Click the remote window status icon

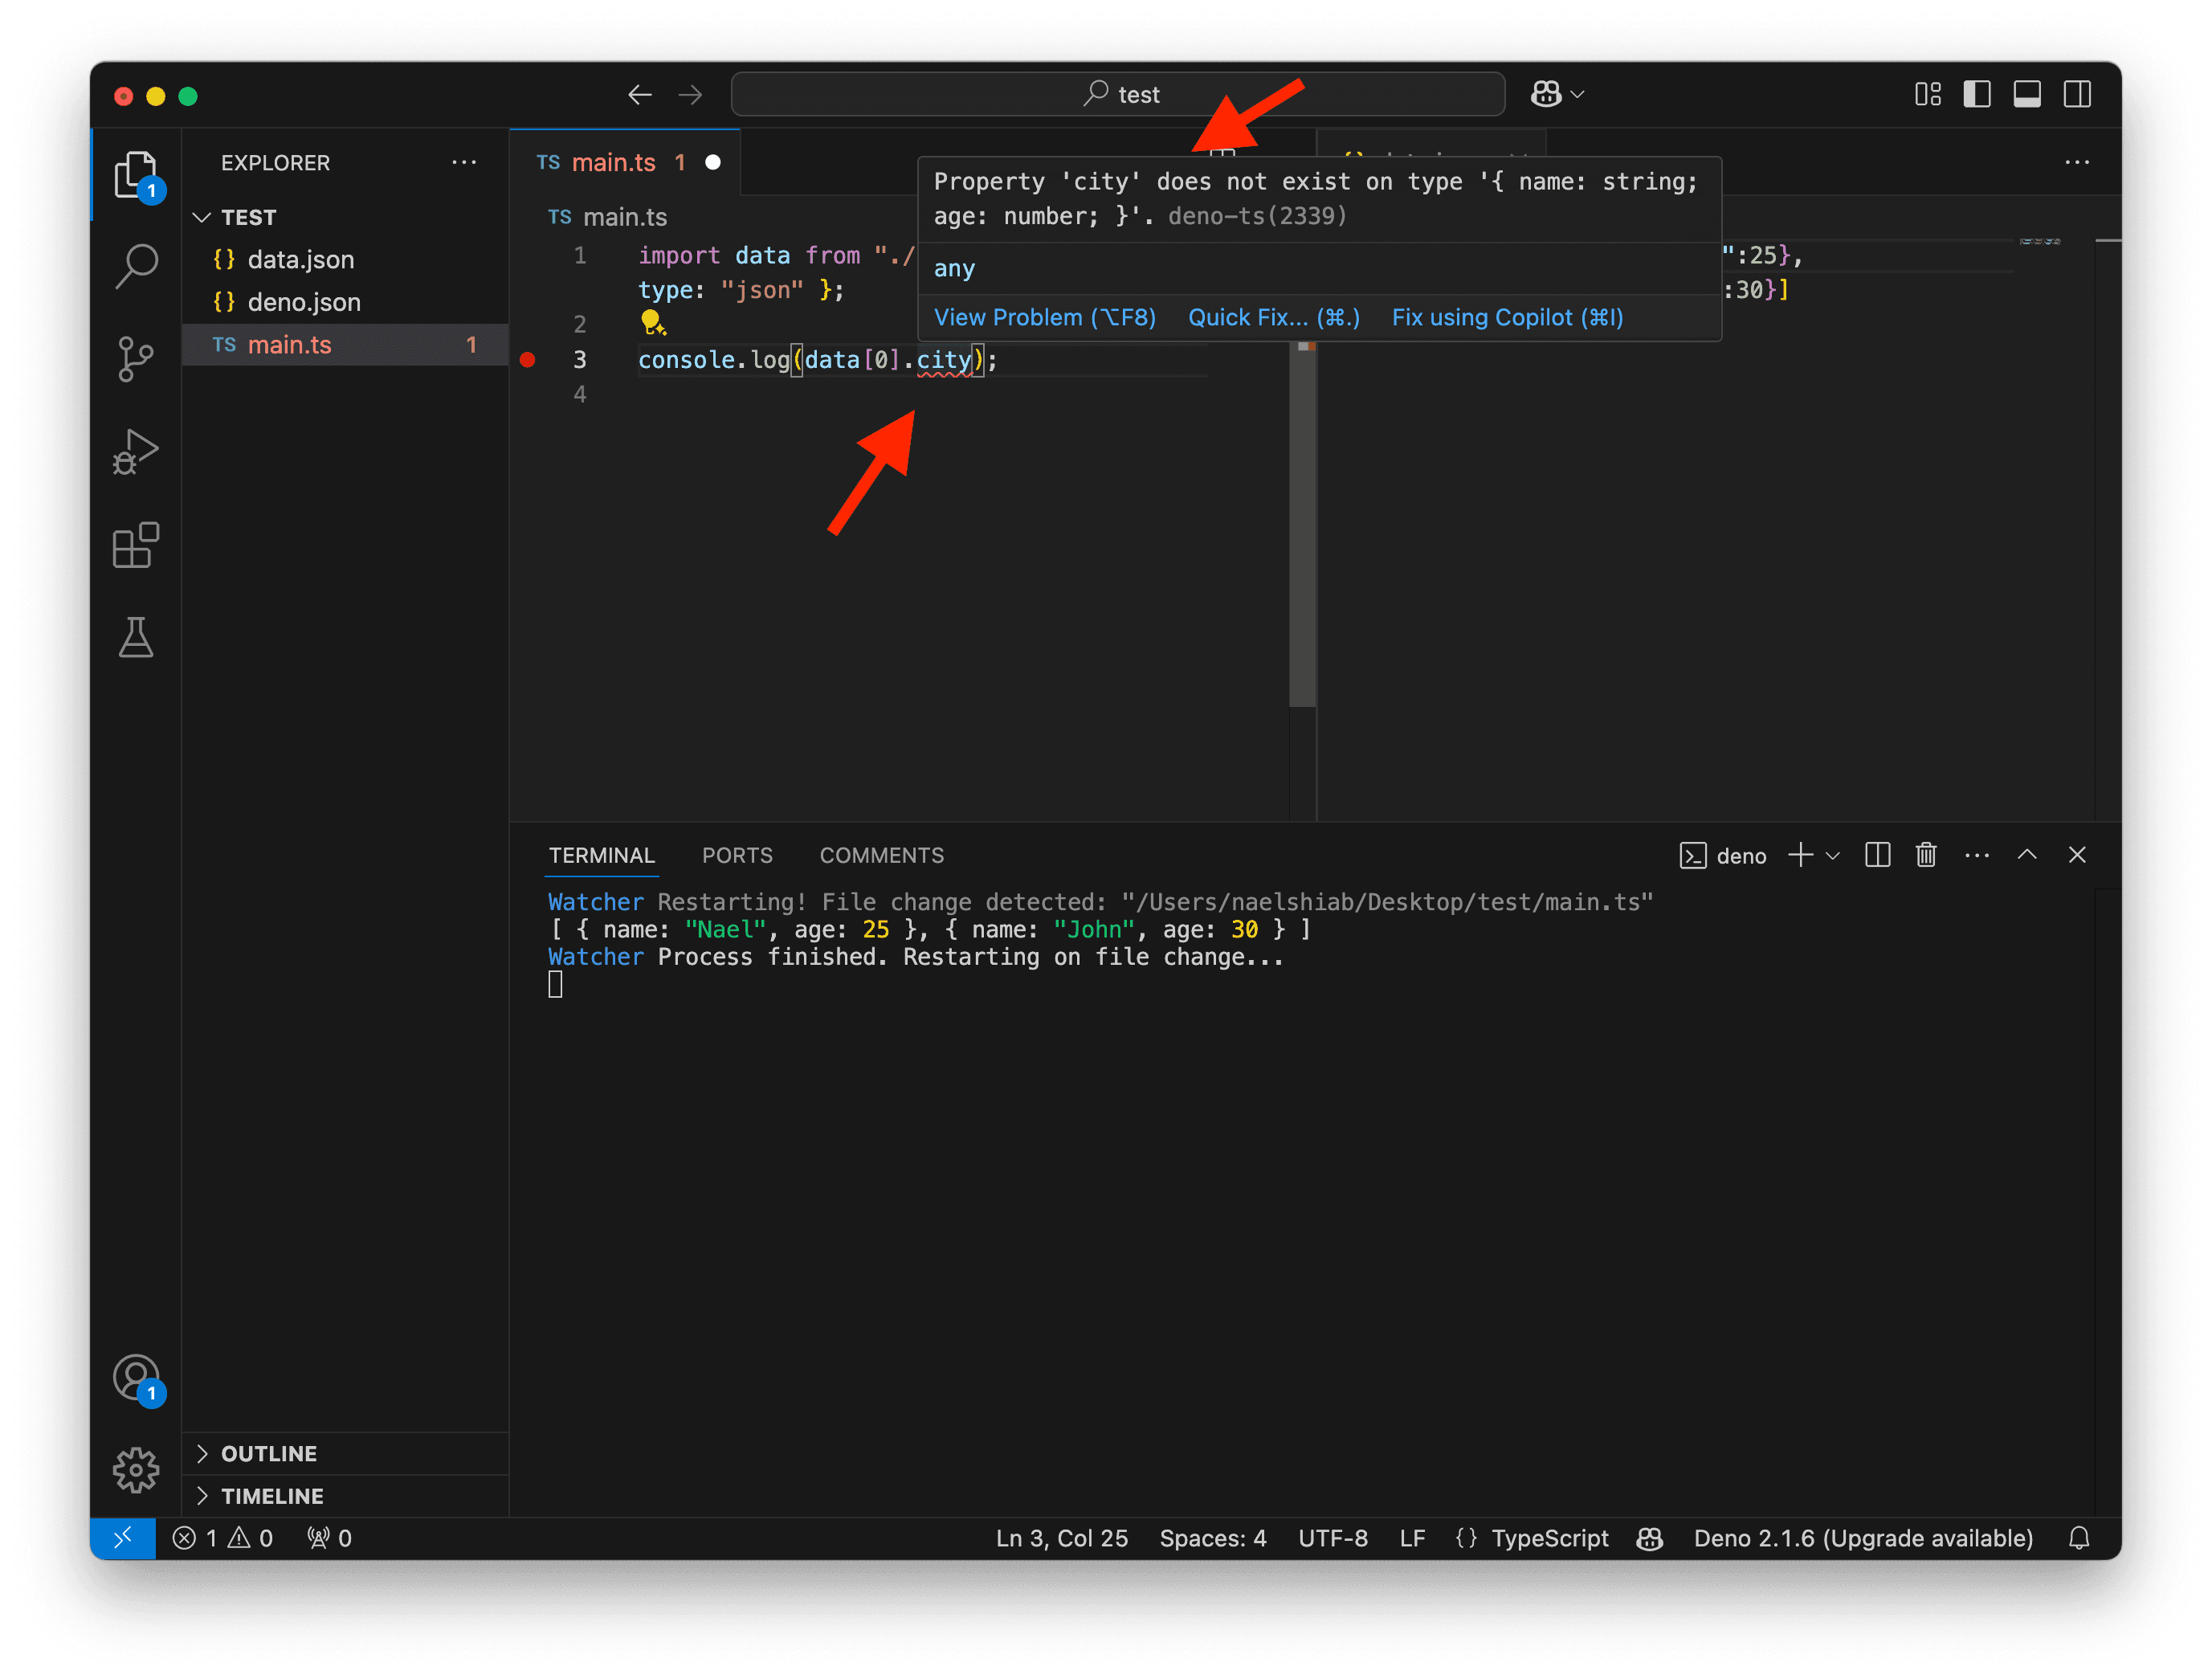(123, 1538)
